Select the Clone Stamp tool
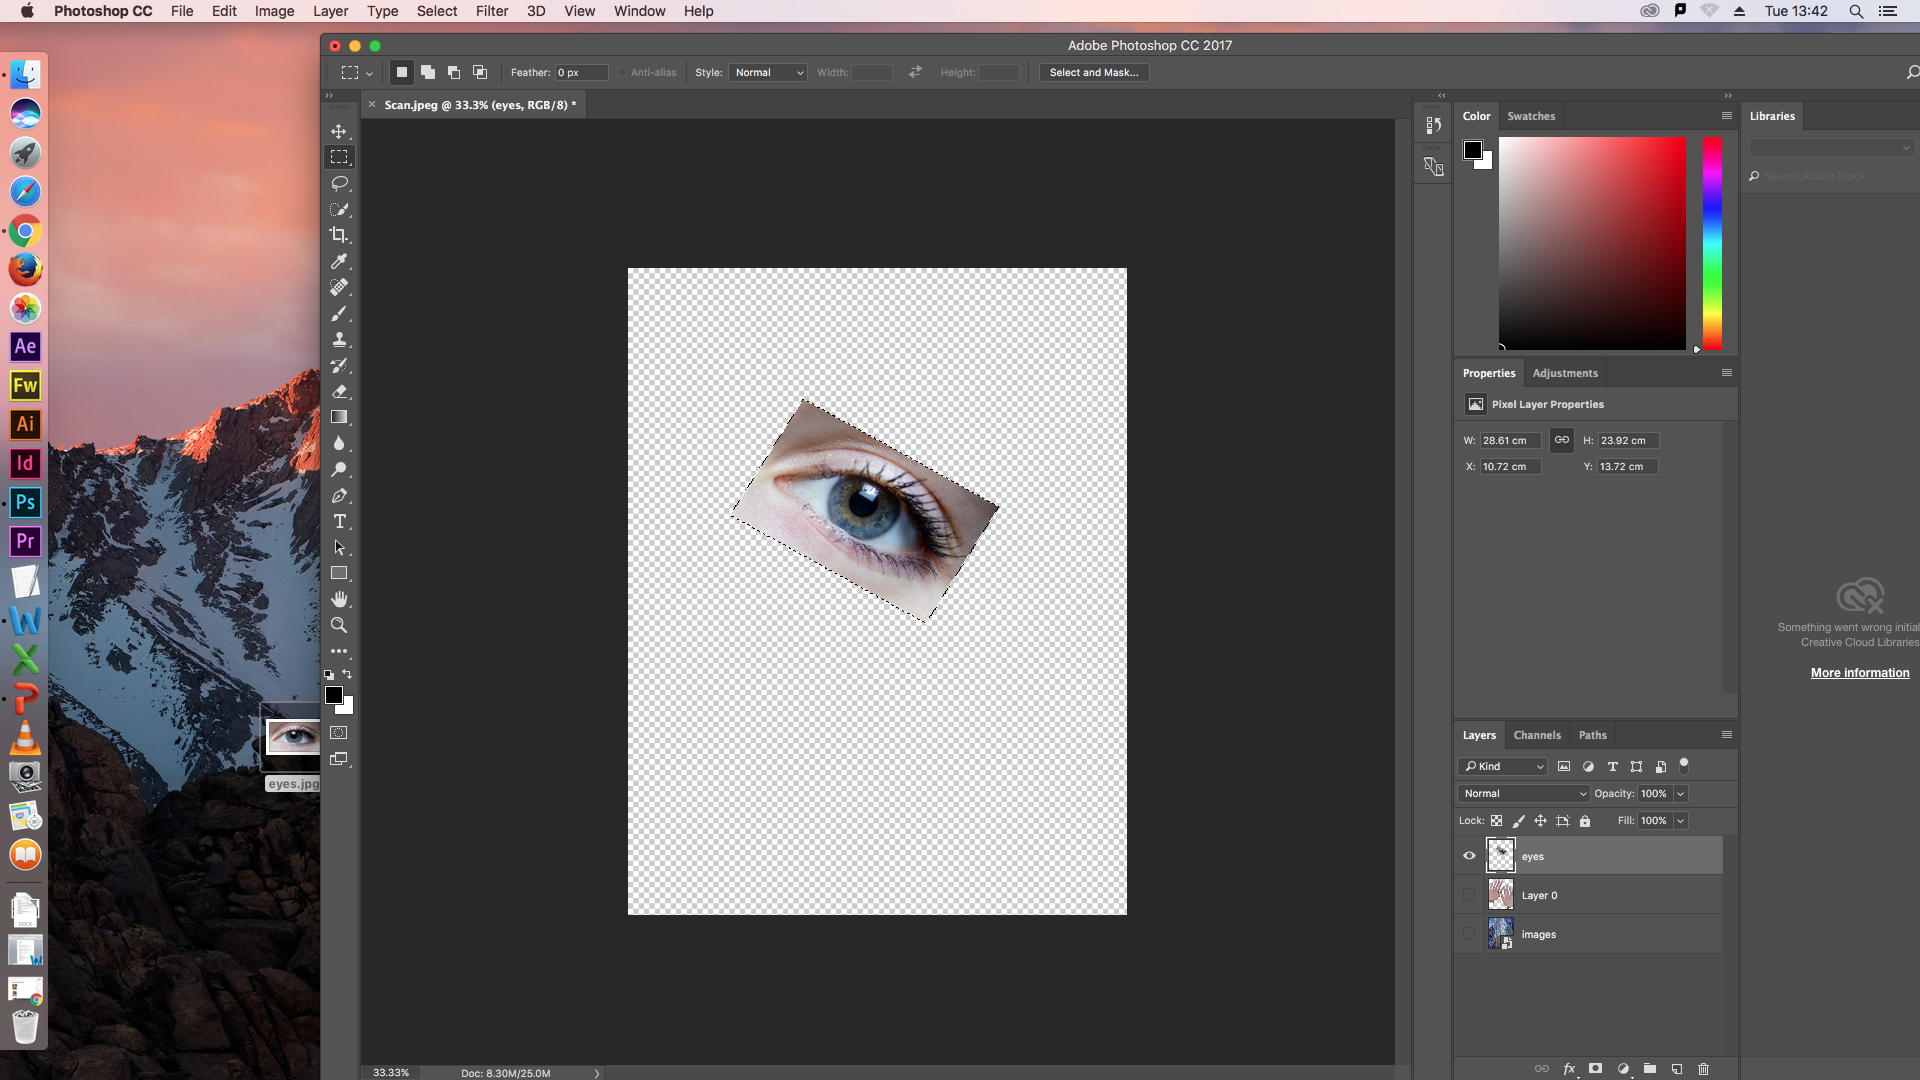Viewport: 1920px width, 1080px height. 339,340
